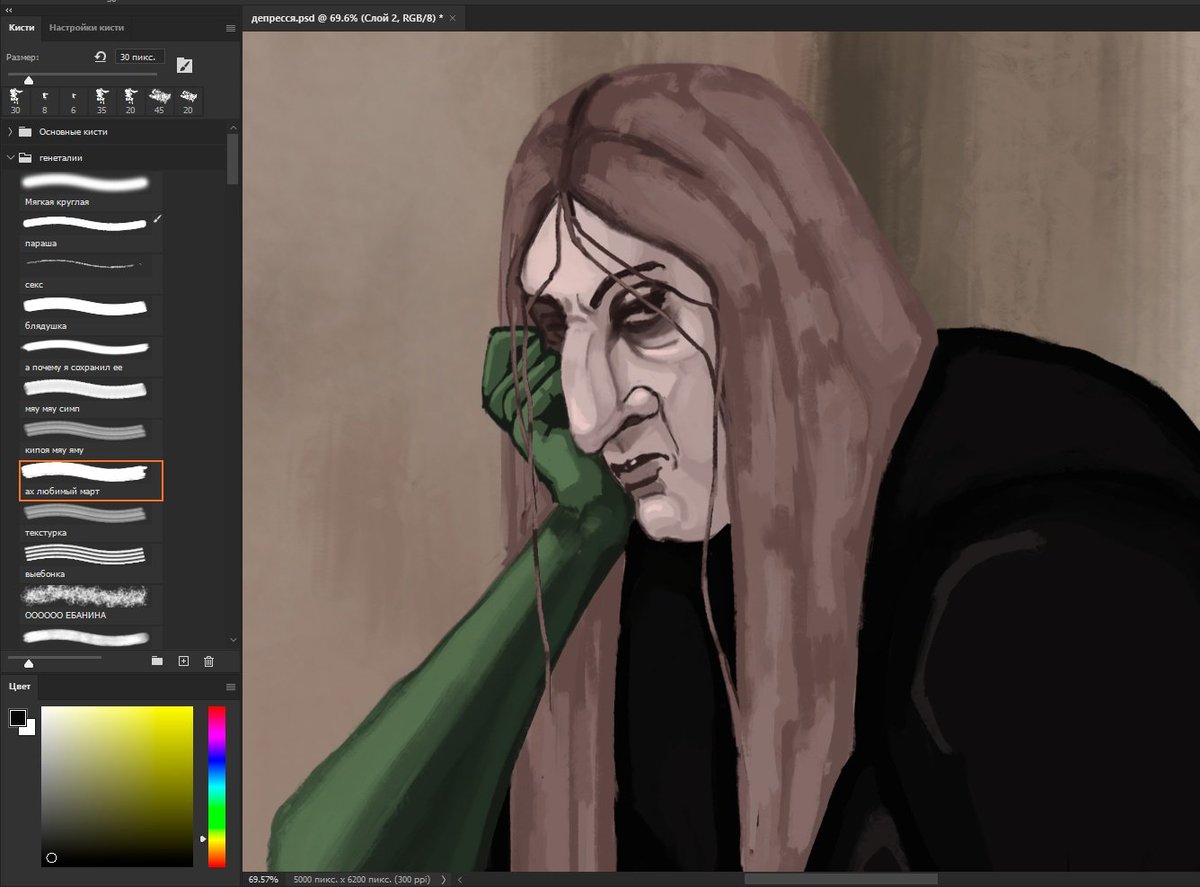Pick the recent brush preset sized 35
This screenshot has width=1200, height=887.
tap(102, 101)
